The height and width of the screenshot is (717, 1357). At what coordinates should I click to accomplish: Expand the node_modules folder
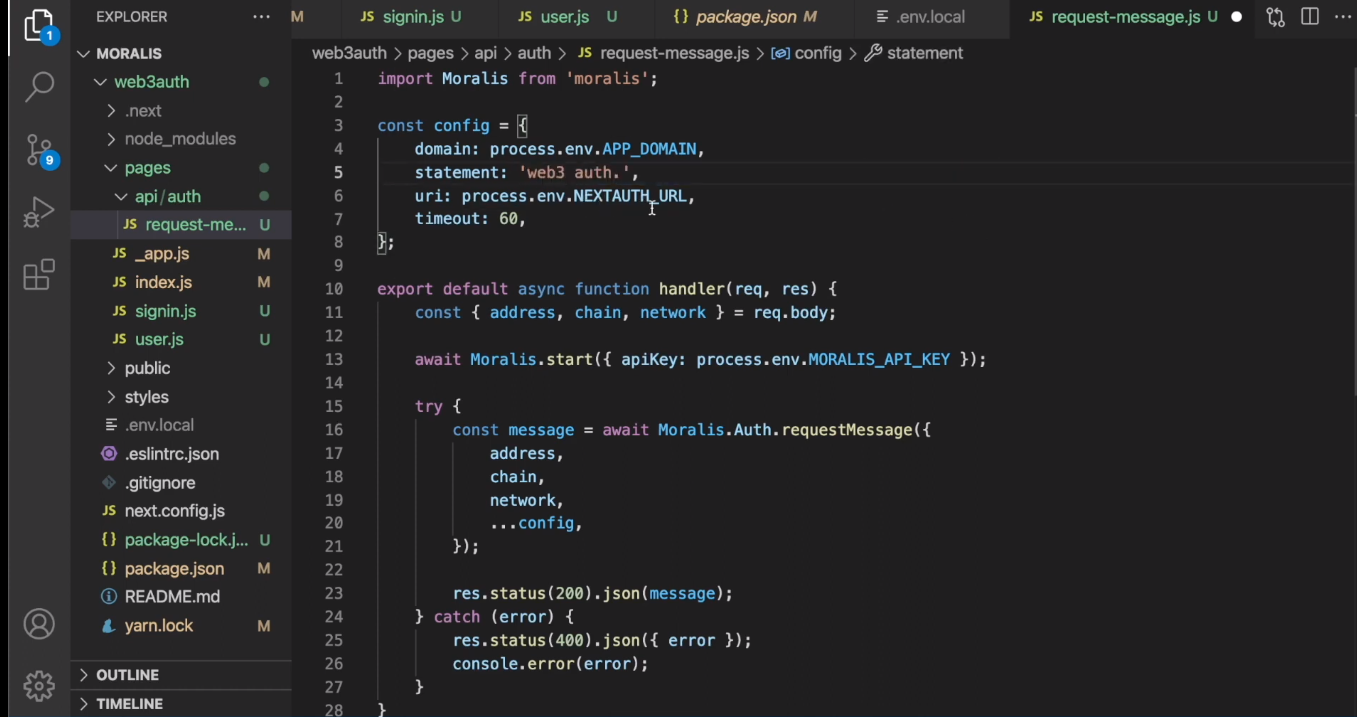(x=180, y=139)
